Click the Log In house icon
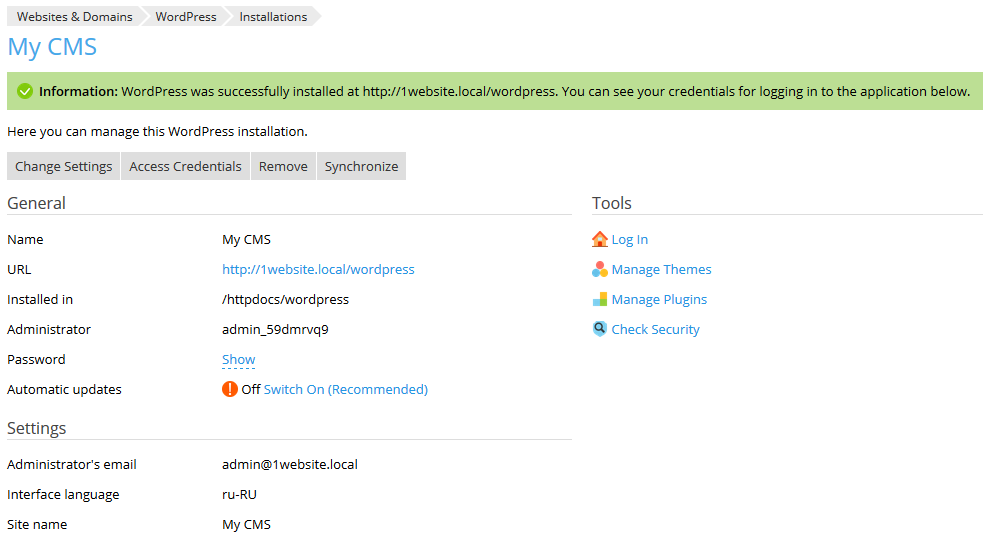The image size is (983, 549). click(x=599, y=239)
